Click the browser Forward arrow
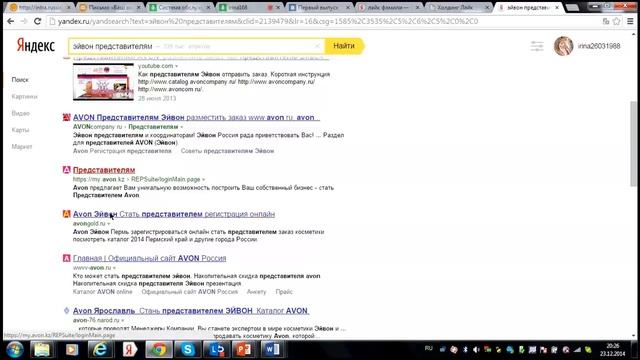The height and width of the screenshot is (360, 640). (x=24, y=21)
